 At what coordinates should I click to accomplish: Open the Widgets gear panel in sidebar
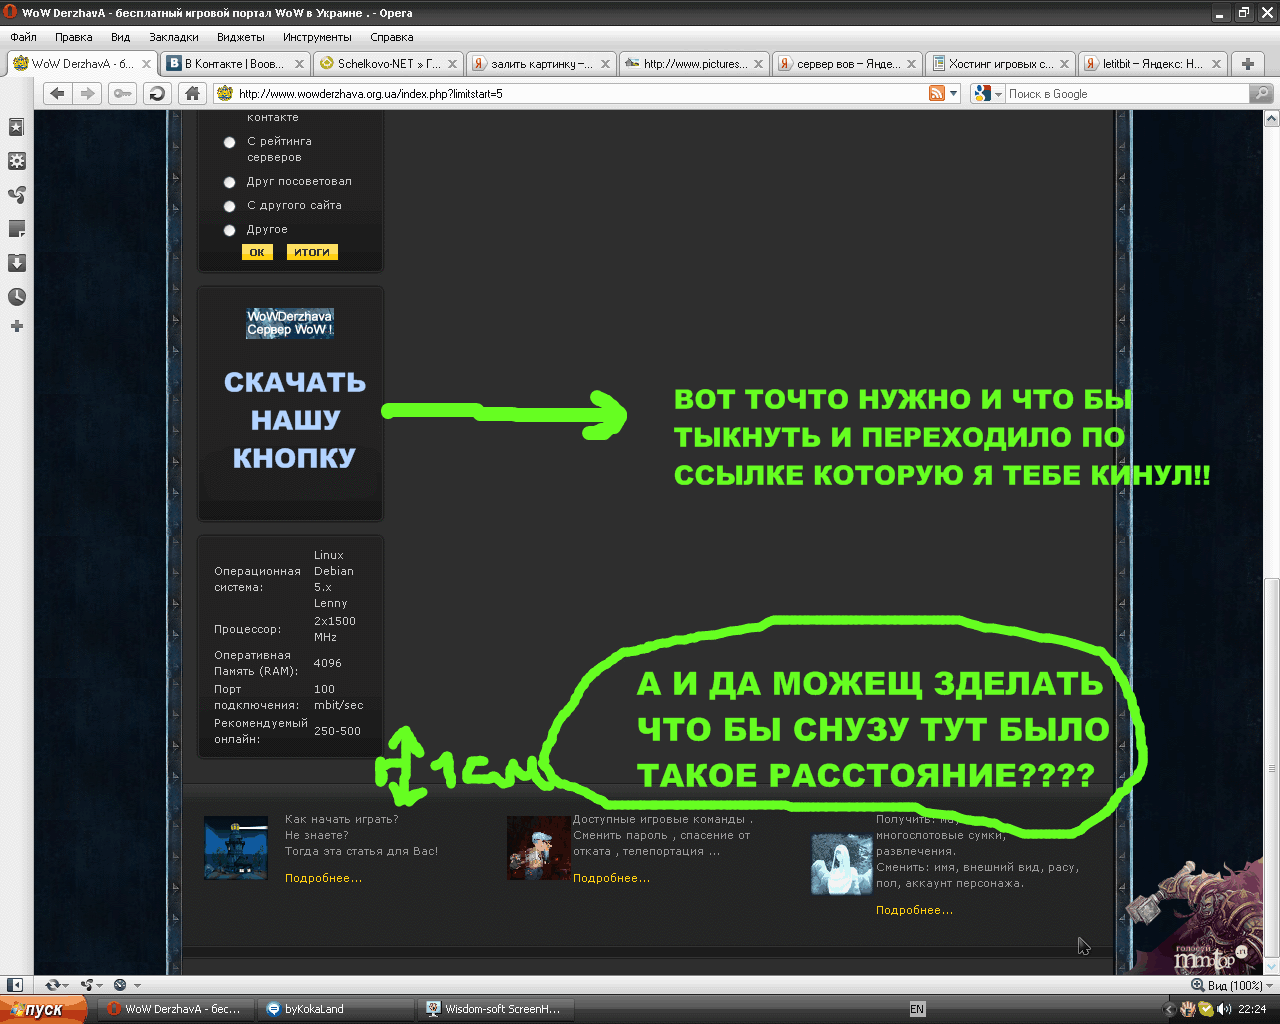(x=17, y=161)
